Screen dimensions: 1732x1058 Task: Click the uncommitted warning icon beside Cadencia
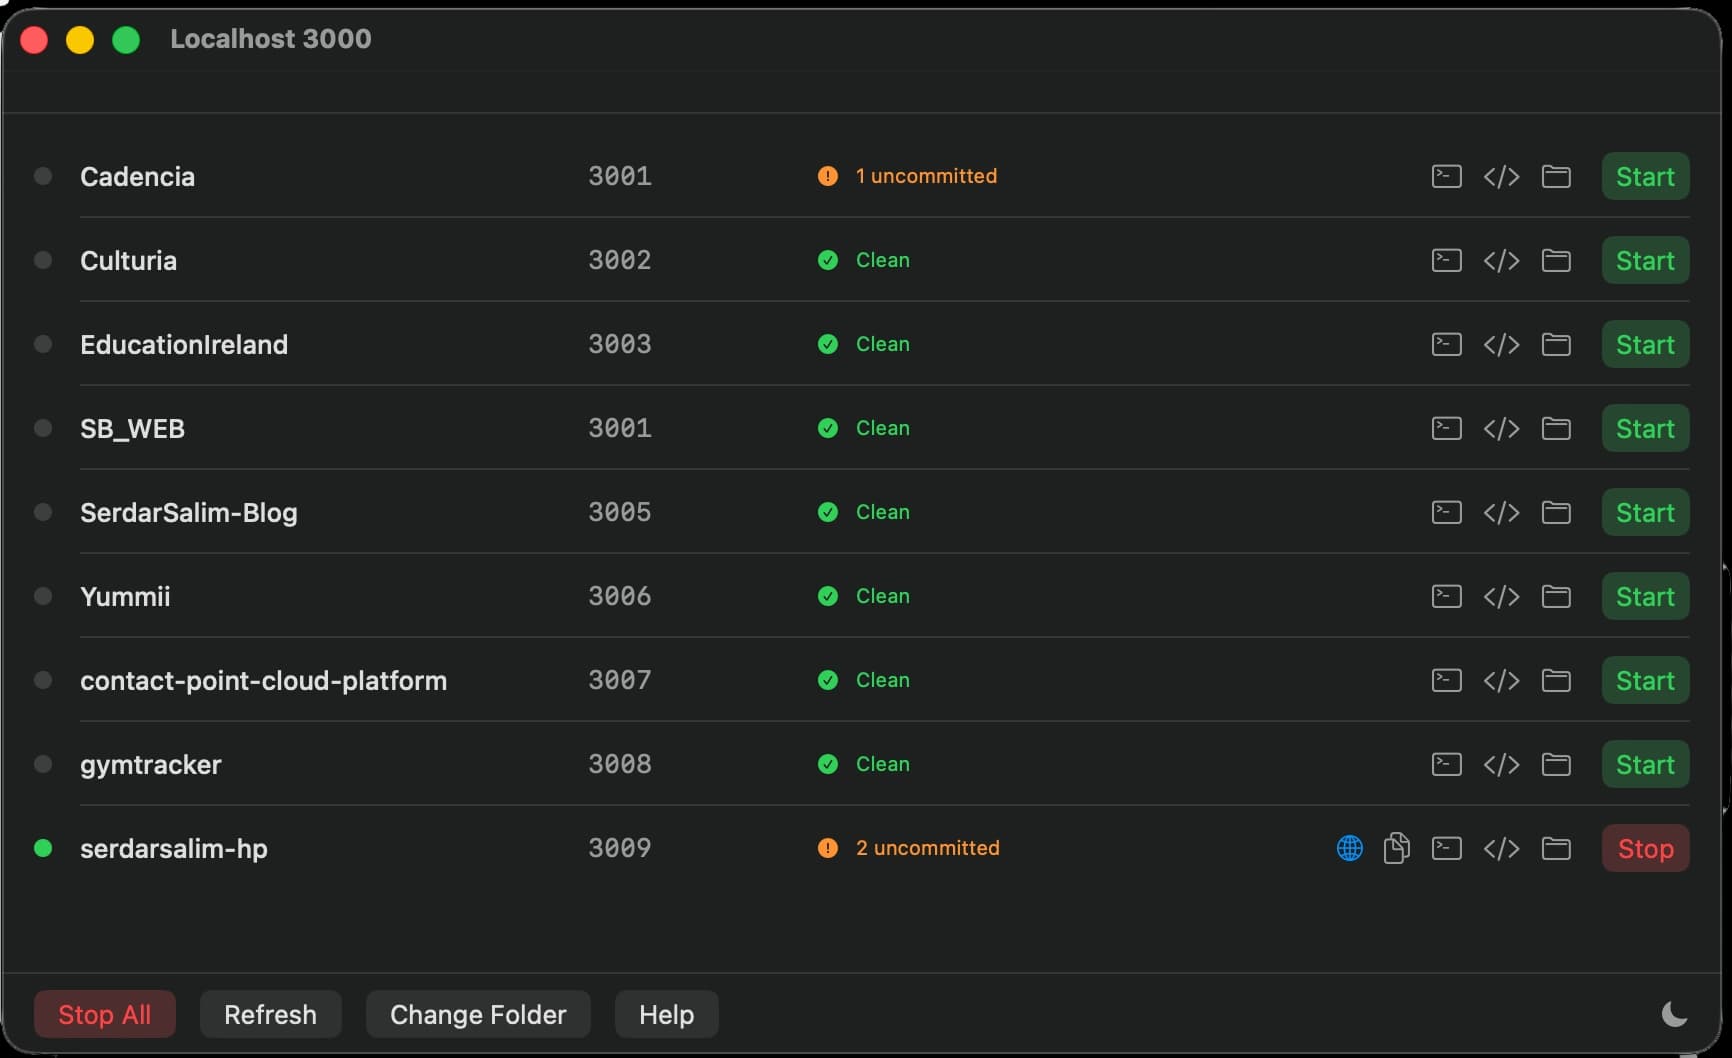(x=828, y=176)
